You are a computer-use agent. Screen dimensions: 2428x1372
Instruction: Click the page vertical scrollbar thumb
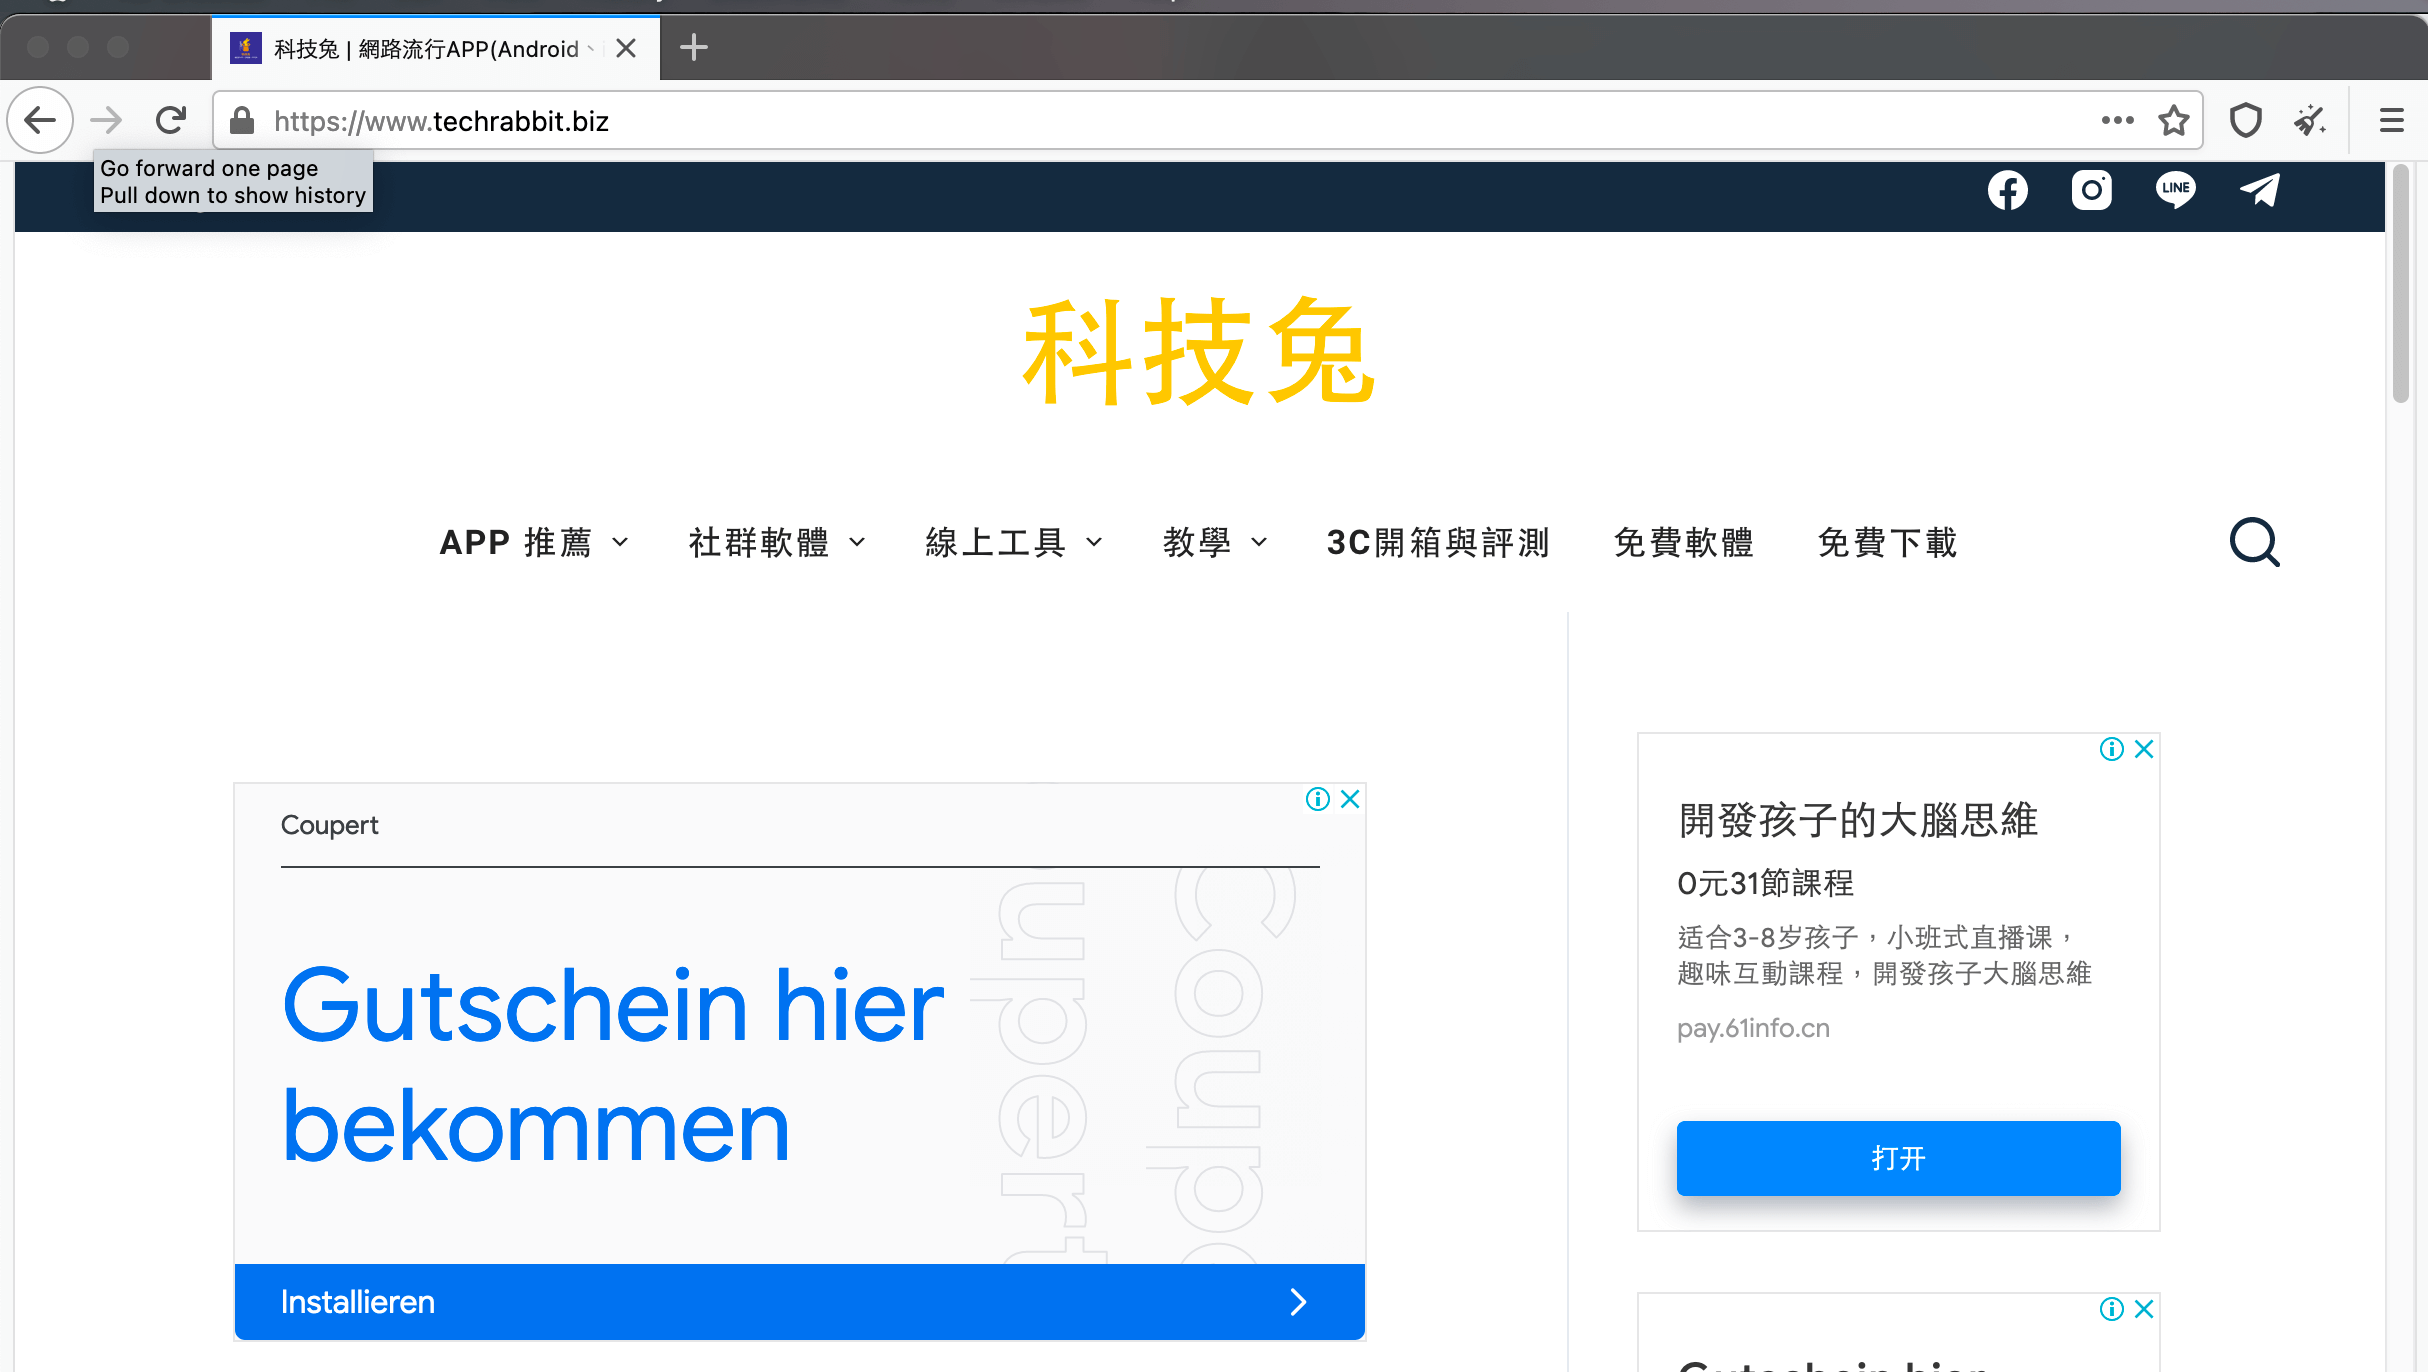tap(2401, 285)
